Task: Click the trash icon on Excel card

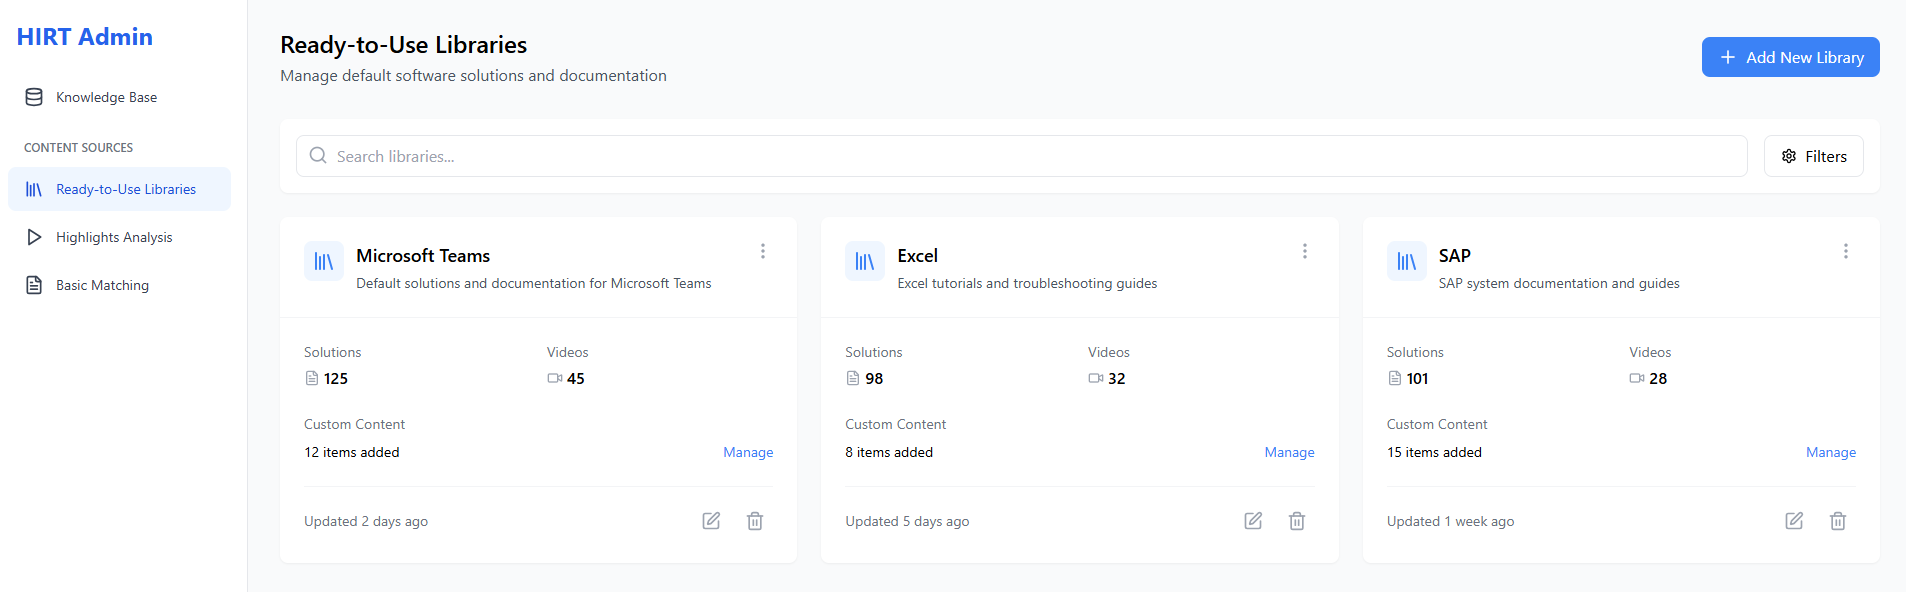Action: 1297,521
